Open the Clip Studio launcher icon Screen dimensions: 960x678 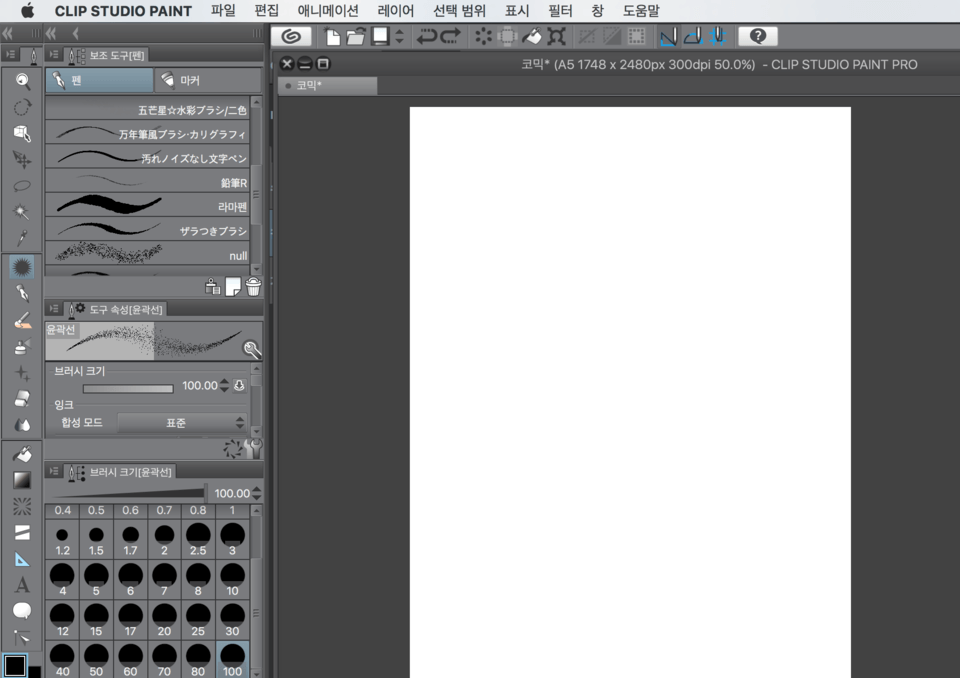tap(291, 37)
